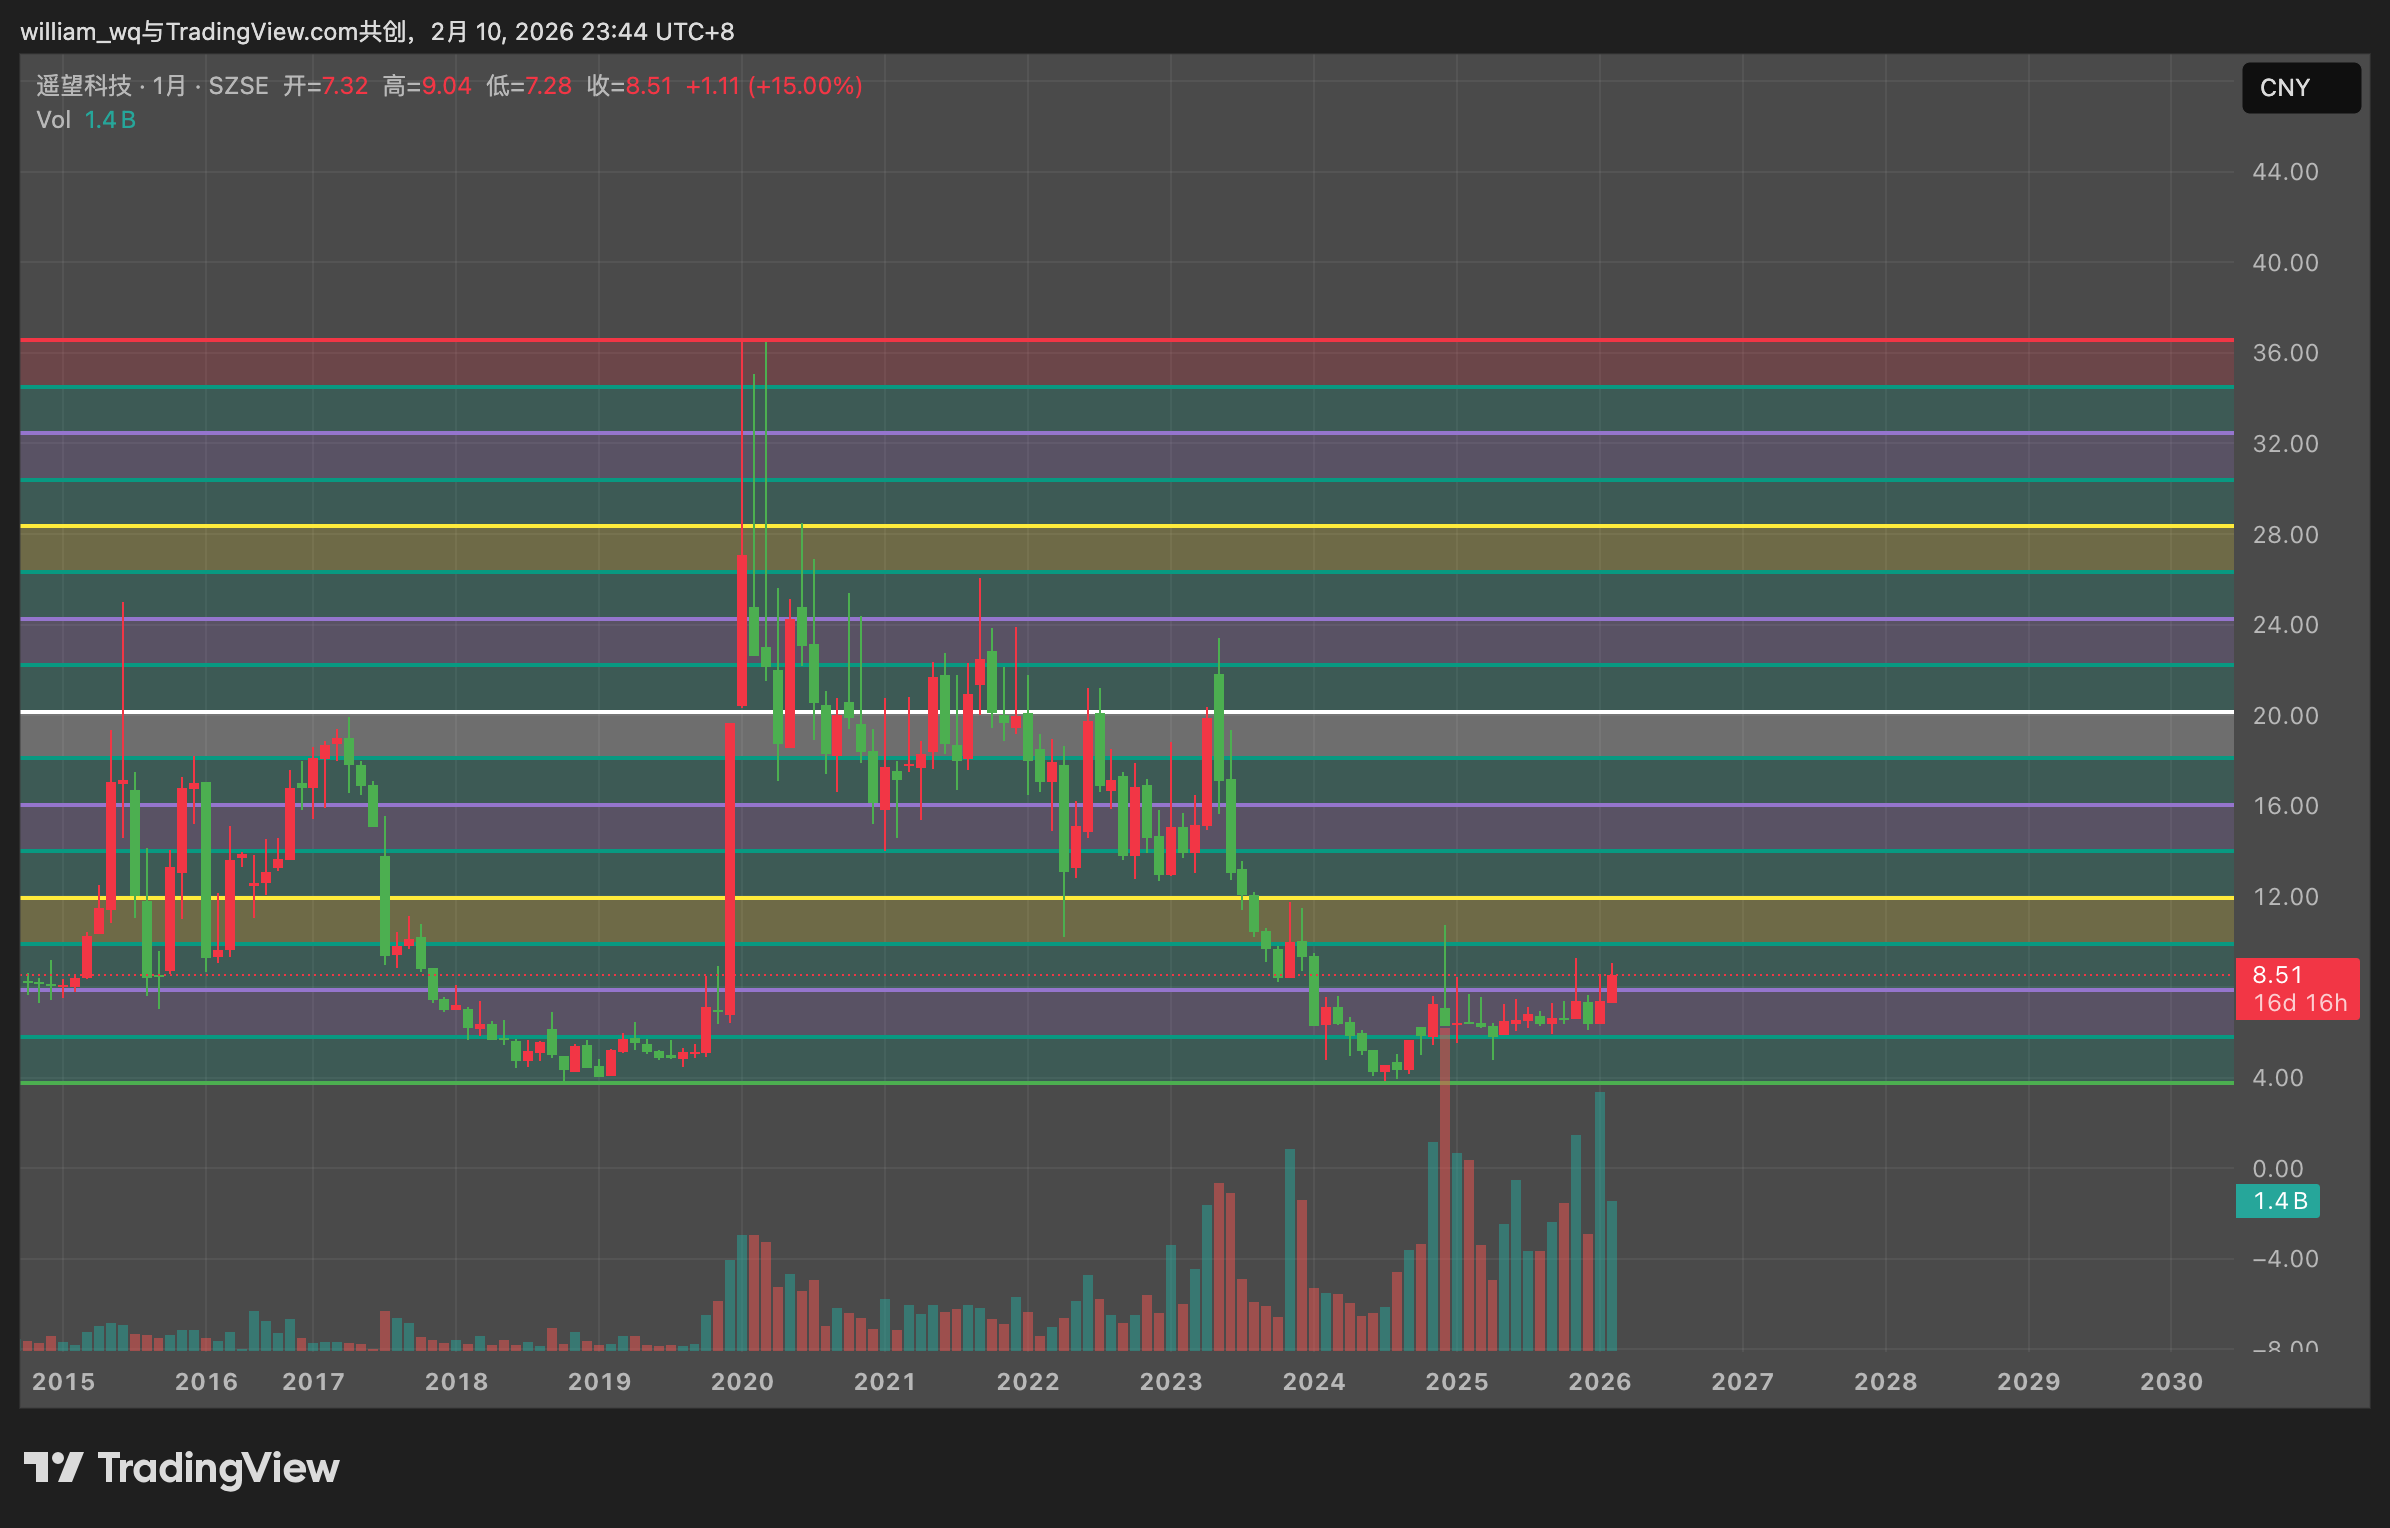2390x1528 pixels.
Task: Click the 1.4 B volume axis label
Action: 2277,1201
